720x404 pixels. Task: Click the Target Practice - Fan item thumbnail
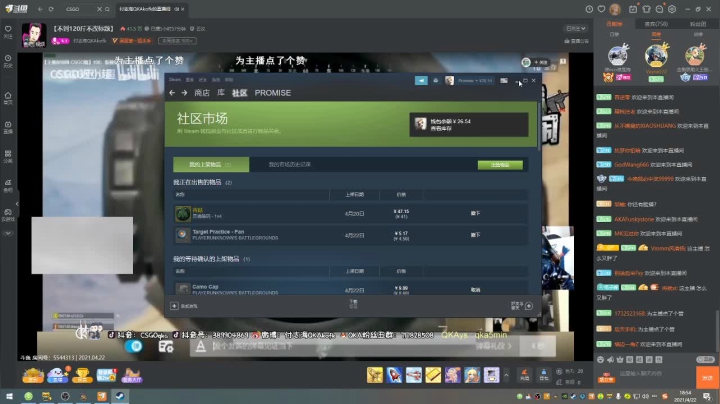pos(182,235)
